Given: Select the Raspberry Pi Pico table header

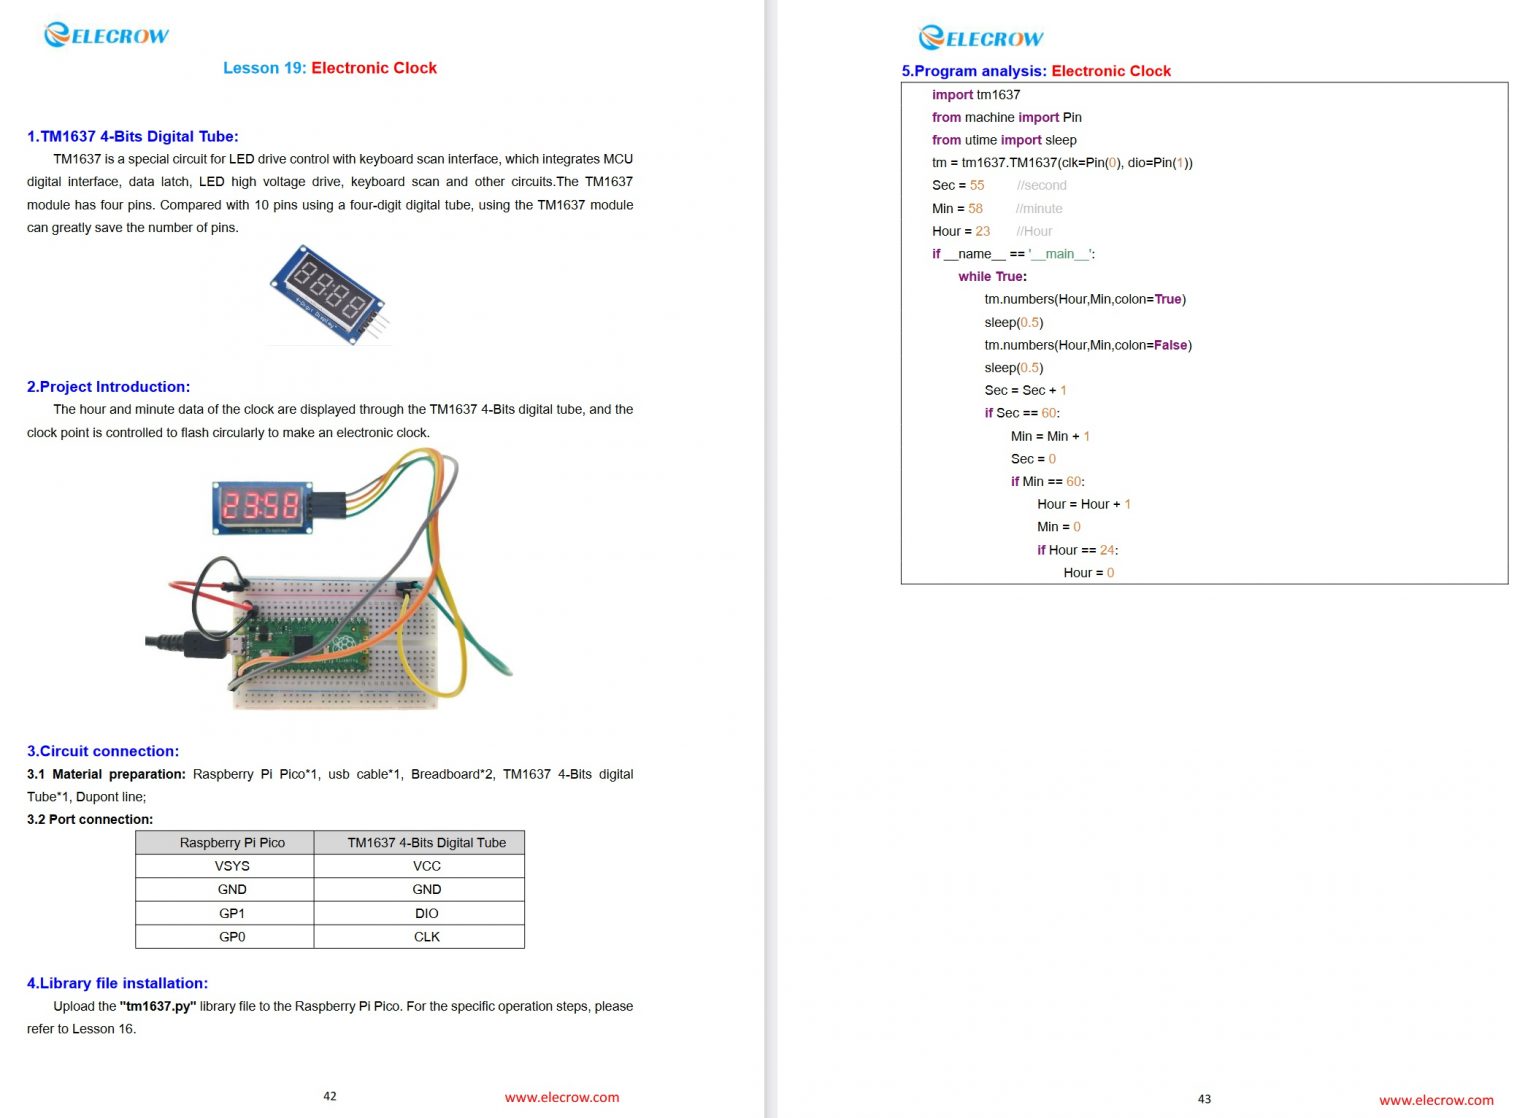Looking at the screenshot, I should (x=236, y=842).
